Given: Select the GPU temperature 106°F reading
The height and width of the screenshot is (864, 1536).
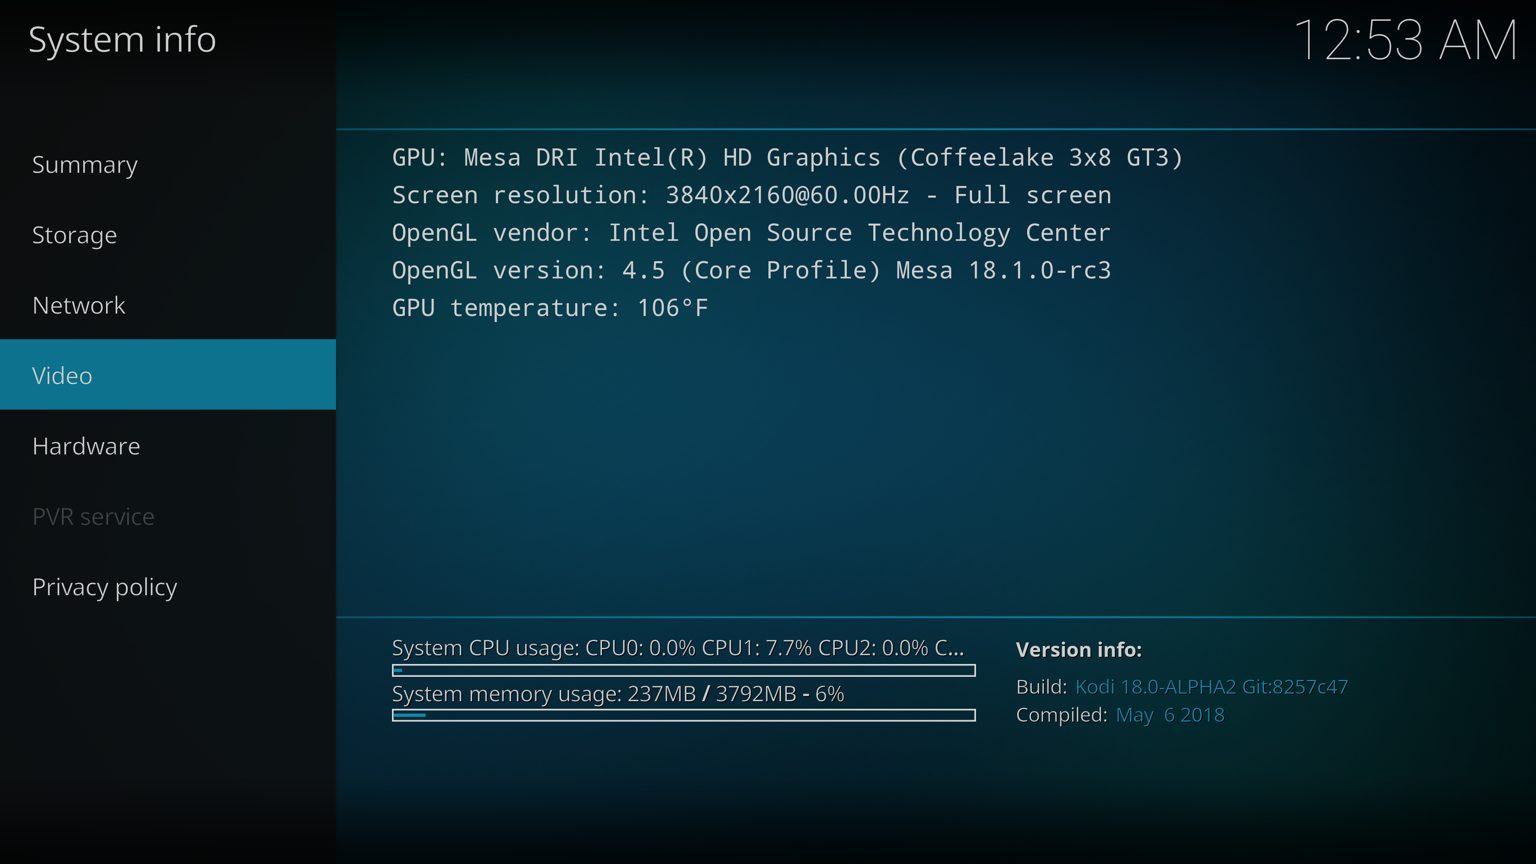Looking at the screenshot, I should coord(550,308).
